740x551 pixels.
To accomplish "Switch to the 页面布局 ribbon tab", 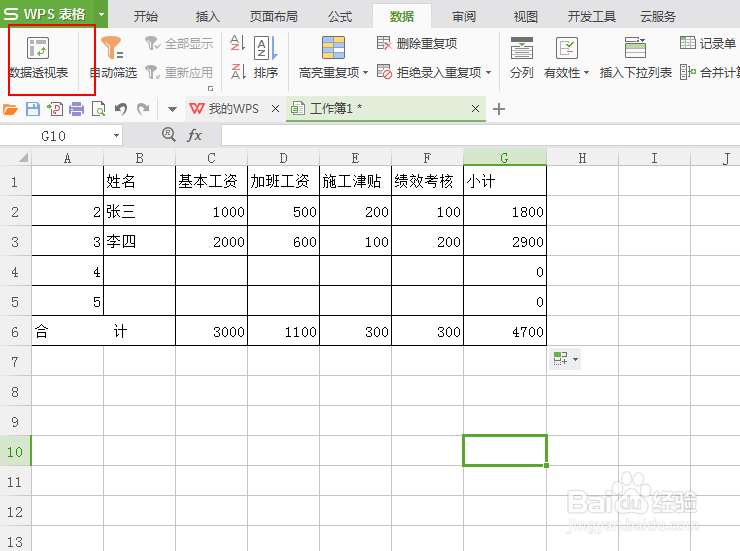I will click(x=274, y=17).
